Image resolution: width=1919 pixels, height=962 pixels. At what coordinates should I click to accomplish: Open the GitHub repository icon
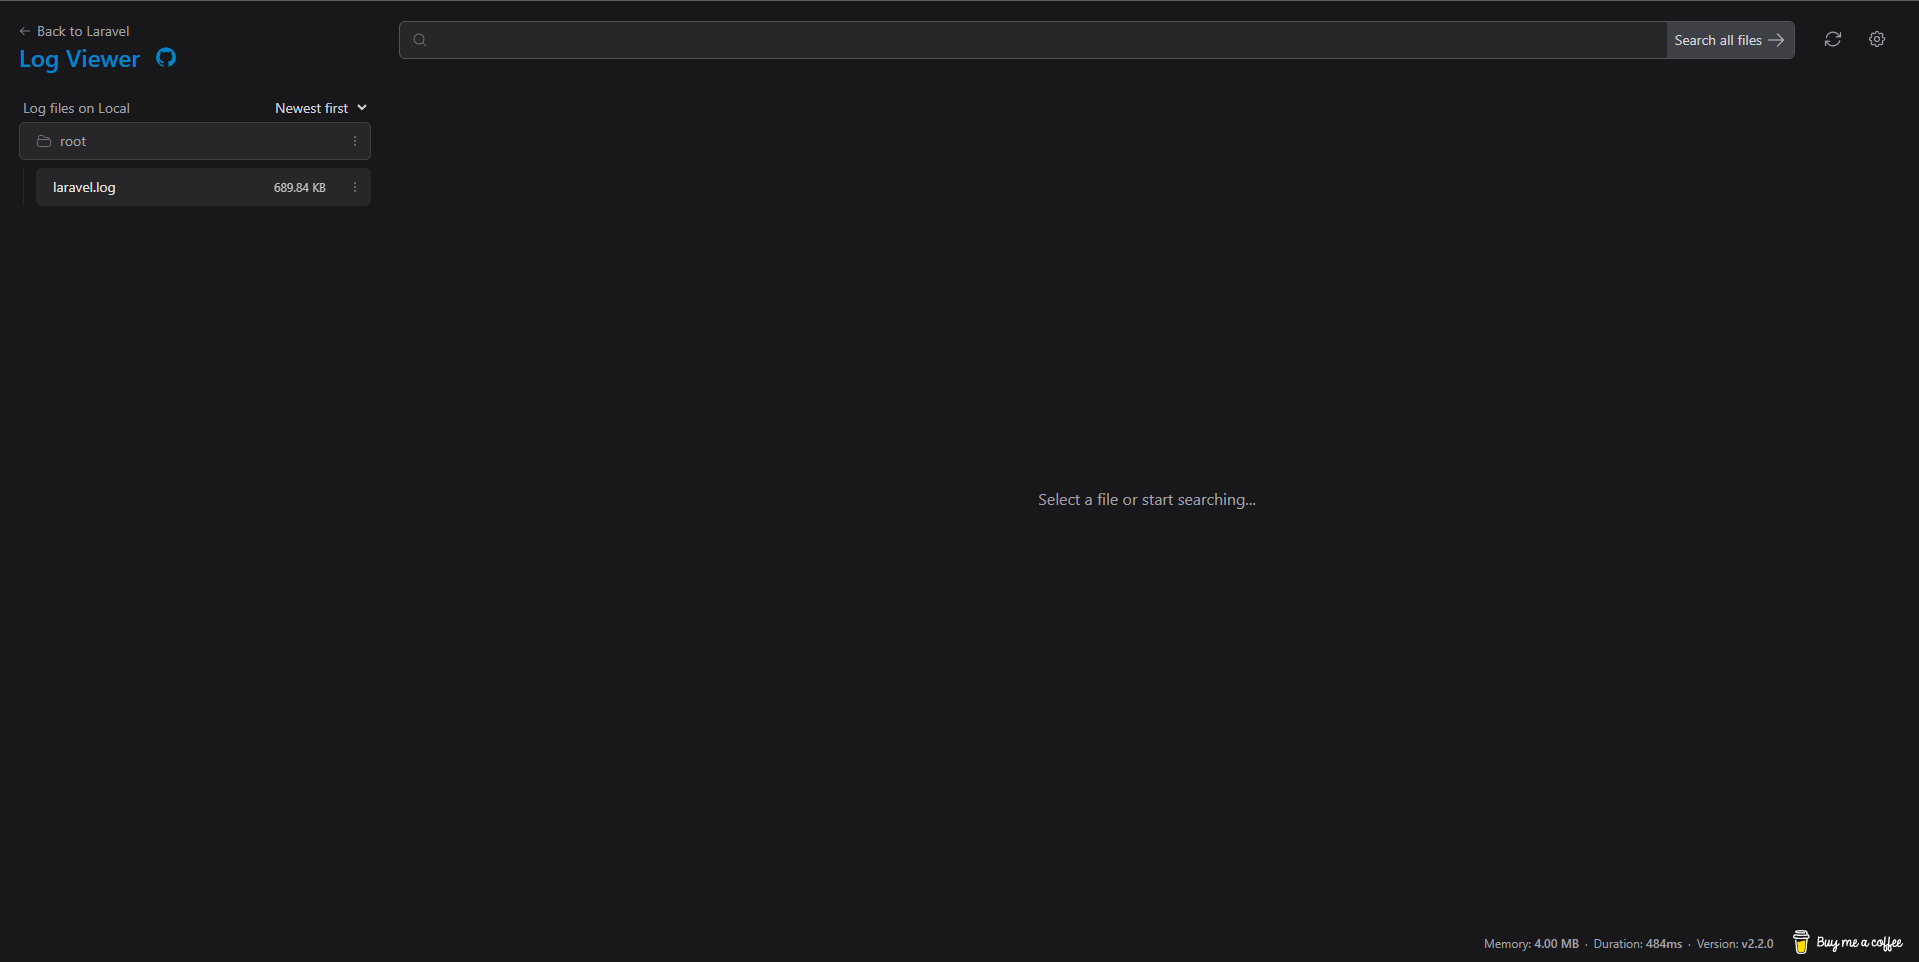pyautogui.click(x=166, y=58)
